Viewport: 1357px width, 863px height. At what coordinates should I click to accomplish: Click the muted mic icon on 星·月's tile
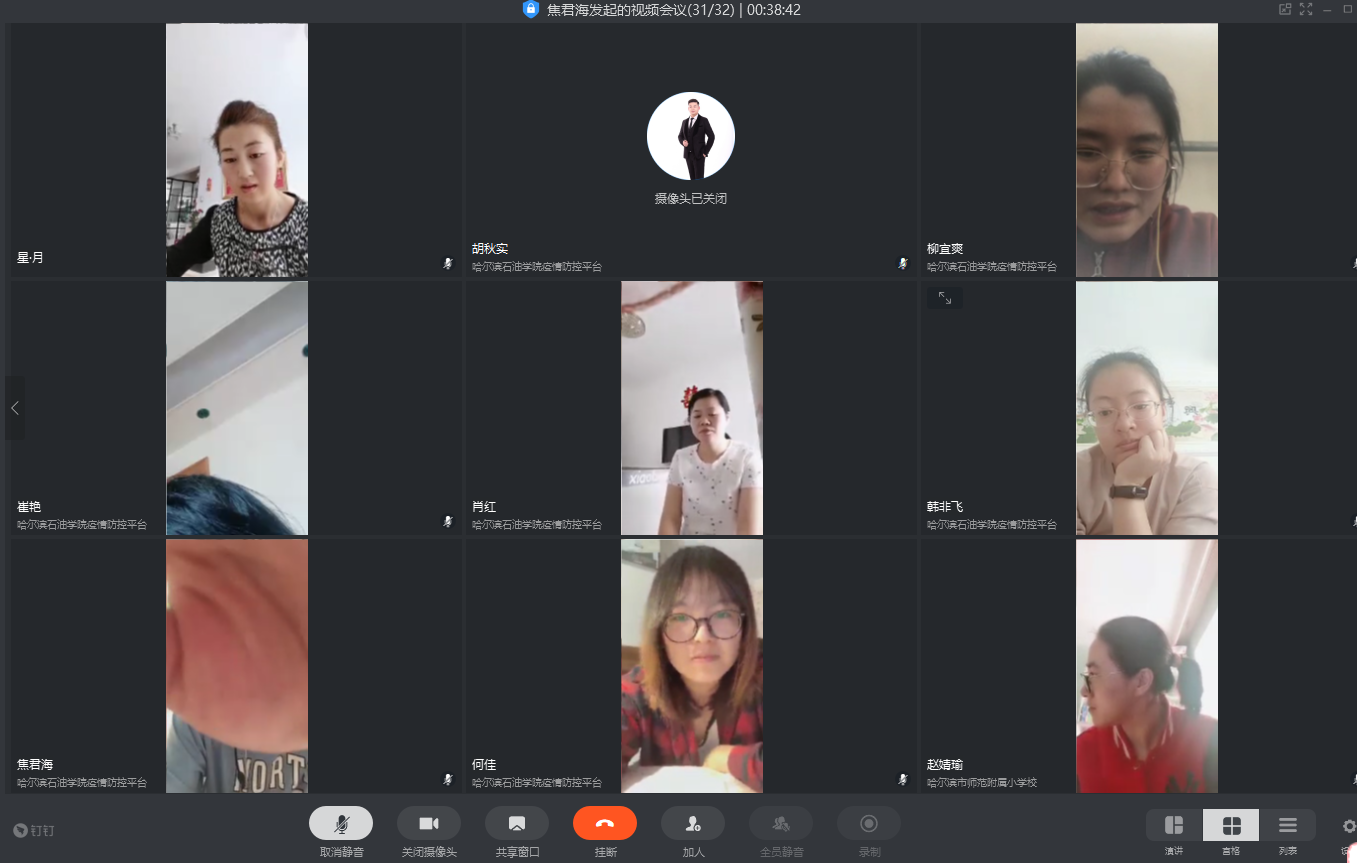(448, 263)
